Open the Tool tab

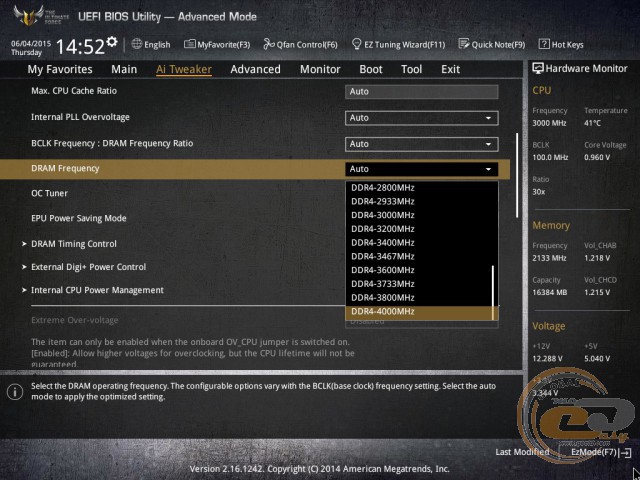coord(411,69)
